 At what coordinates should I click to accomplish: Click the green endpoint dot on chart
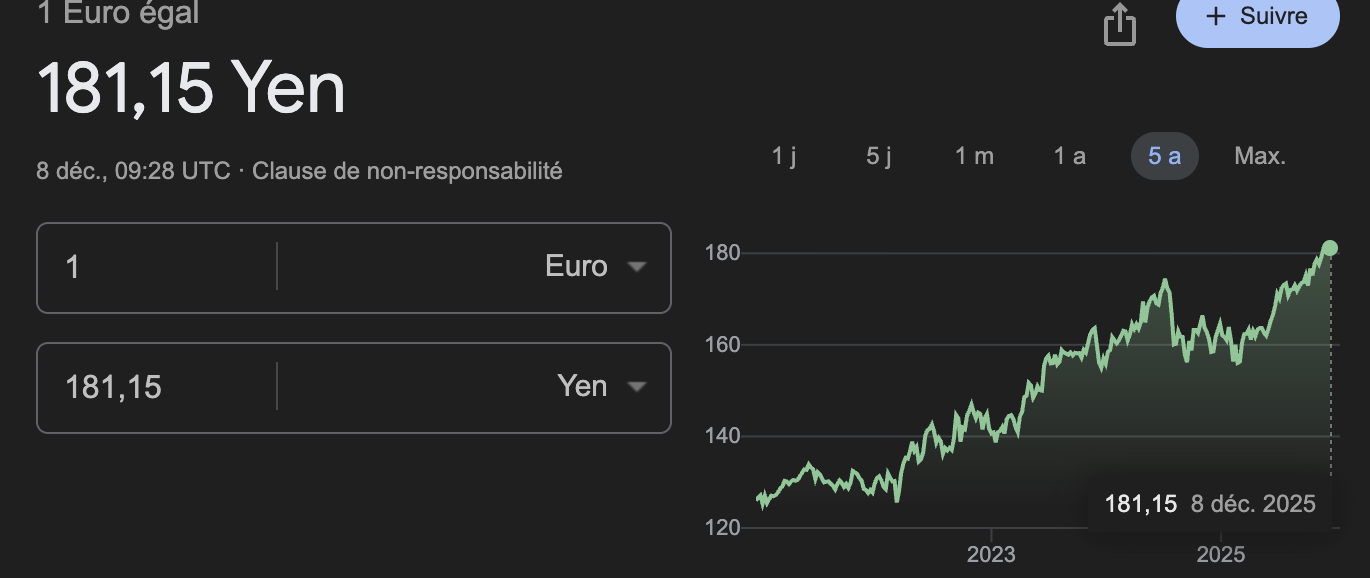(x=1330, y=248)
